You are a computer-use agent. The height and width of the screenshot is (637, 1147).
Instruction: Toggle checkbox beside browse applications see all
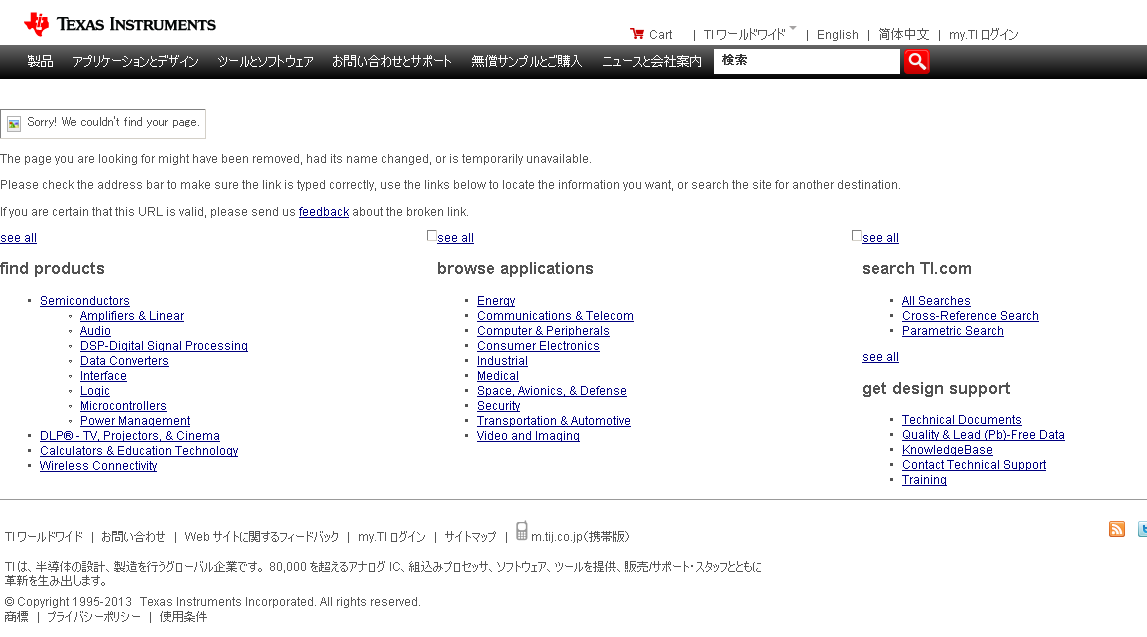pos(432,235)
